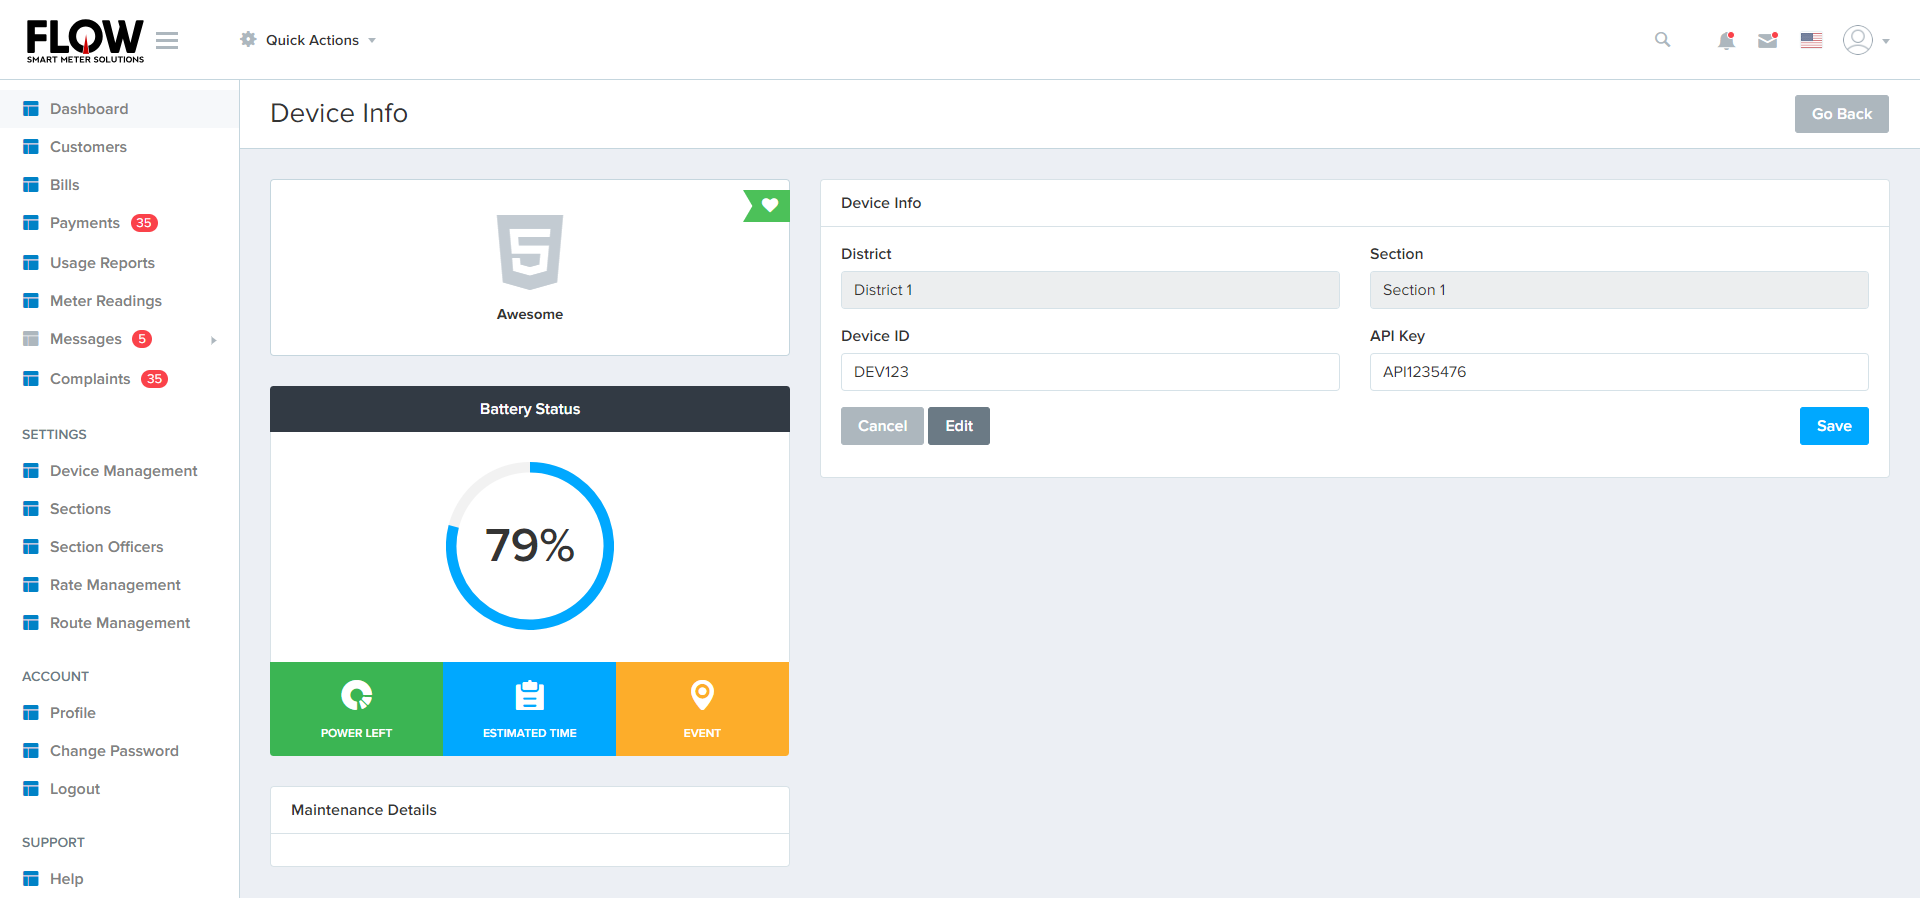Open the mail envelope icon
Image resolution: width=1920 pixels, height=898 pixels.
click(1767, 41)
